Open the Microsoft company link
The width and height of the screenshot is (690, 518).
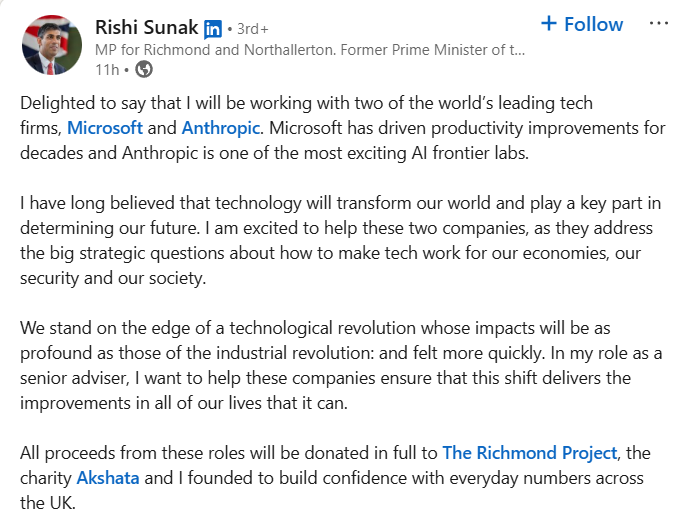pos(105,128)
